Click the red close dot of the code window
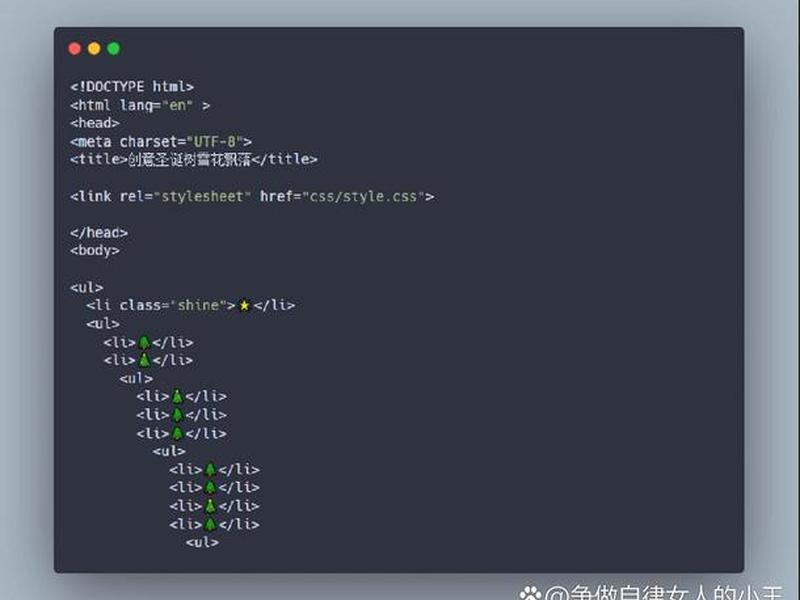Screen dimensions: 800x600 tap(74, 48)
